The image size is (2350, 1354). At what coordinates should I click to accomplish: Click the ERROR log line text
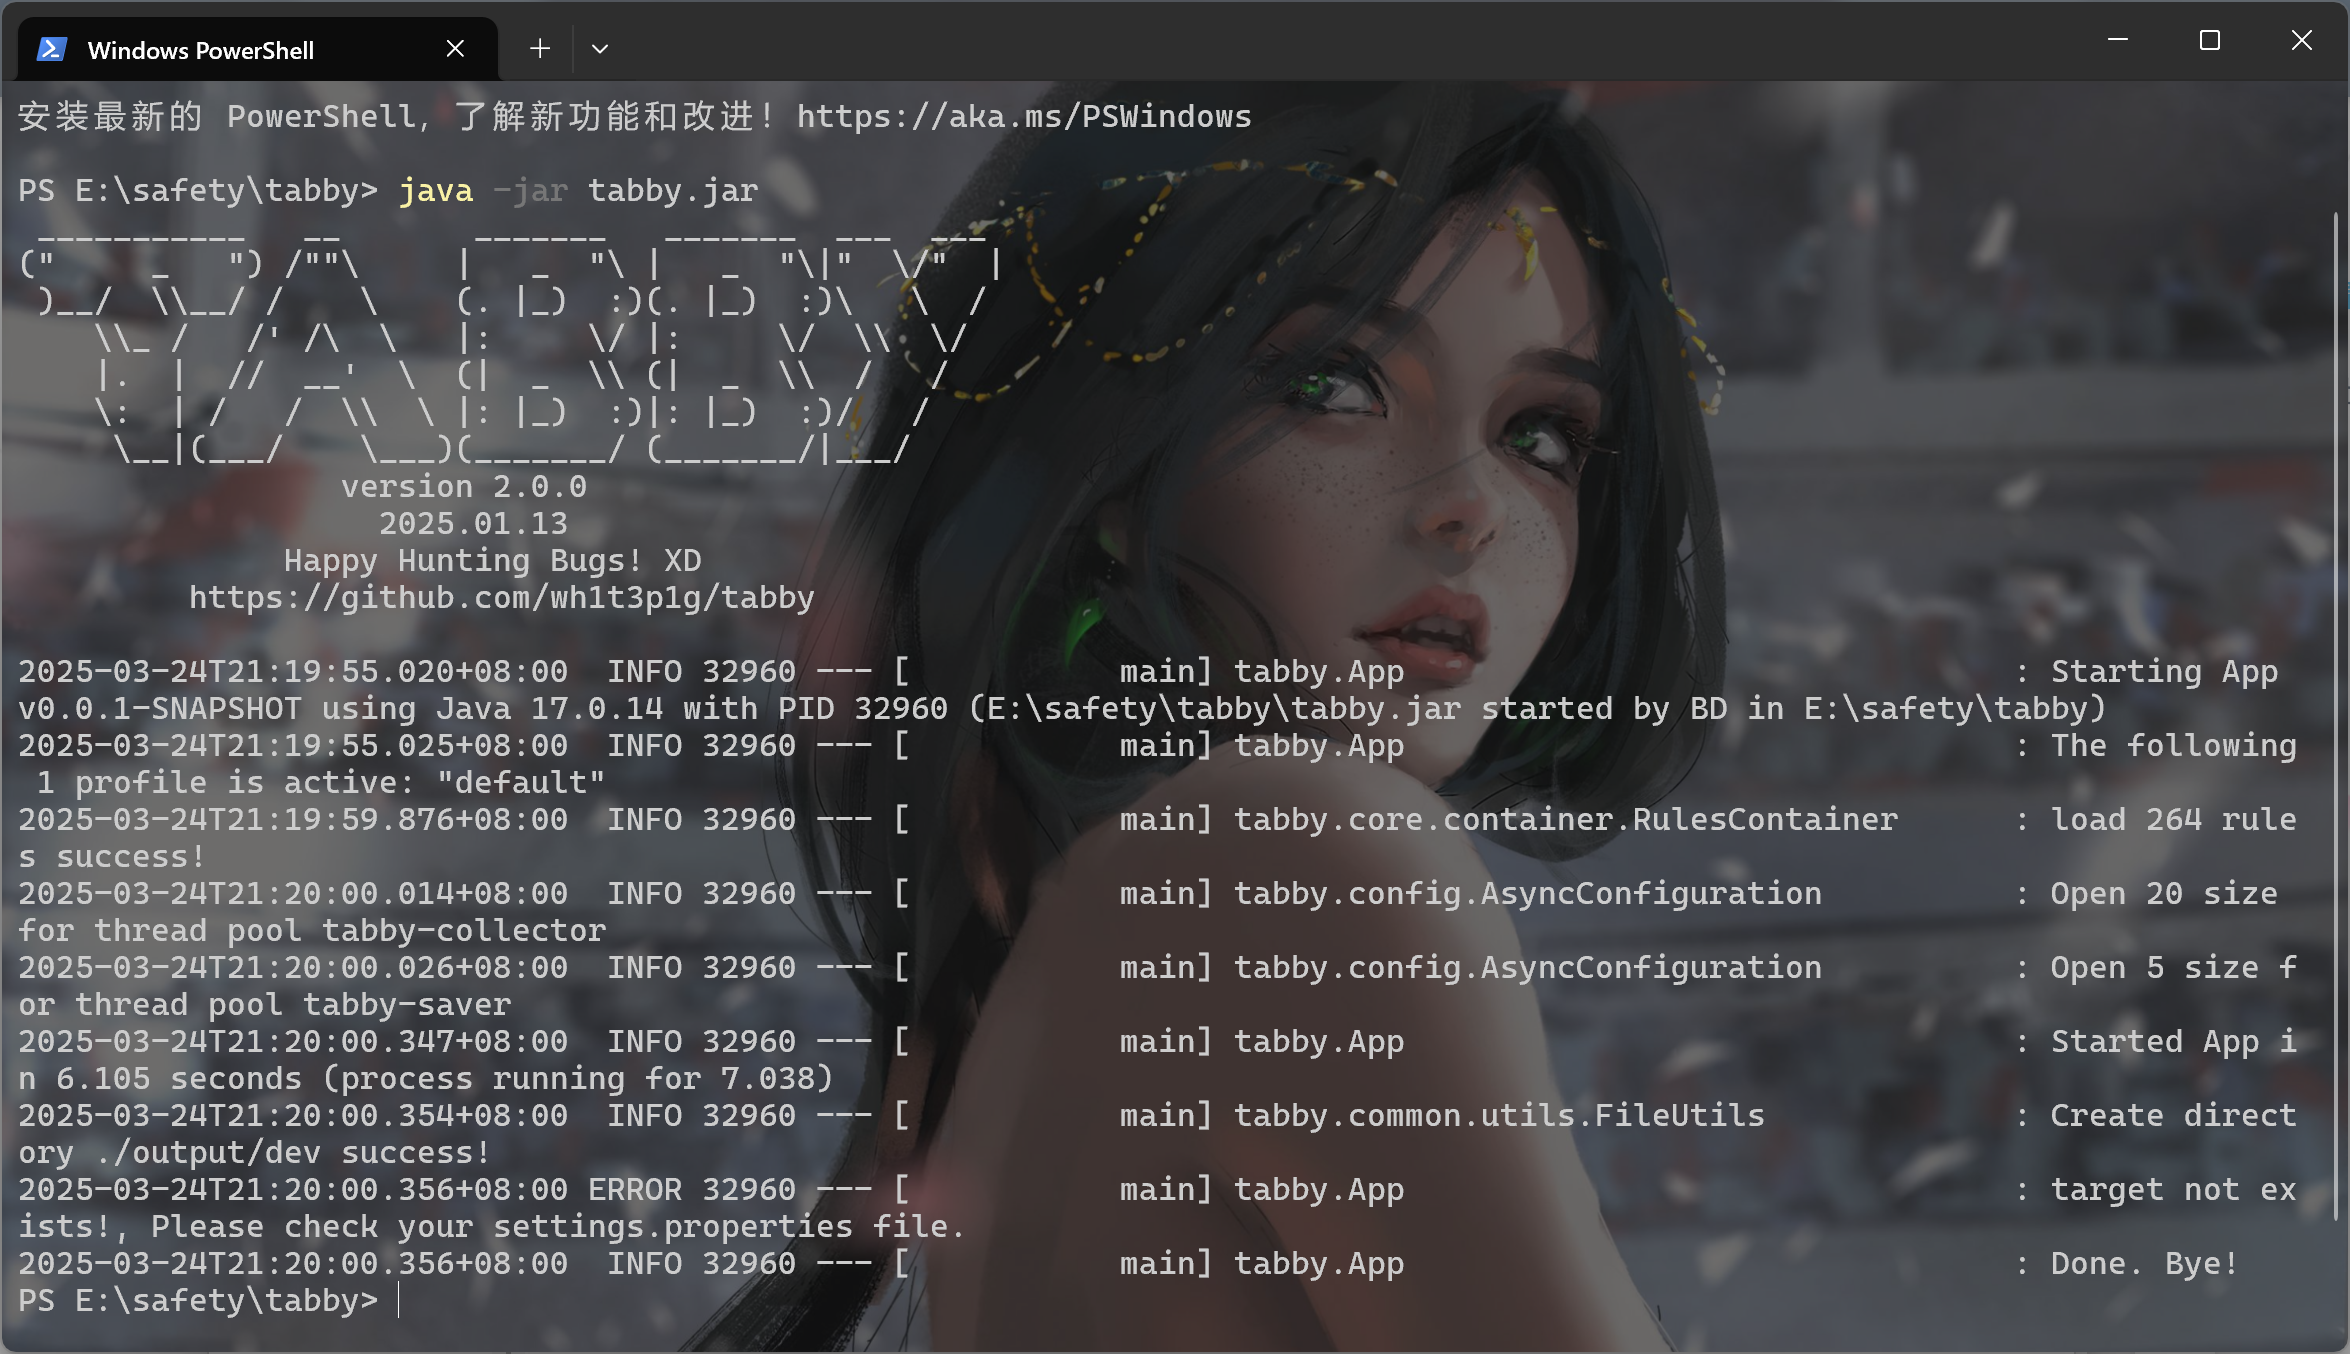point(634,1190)
